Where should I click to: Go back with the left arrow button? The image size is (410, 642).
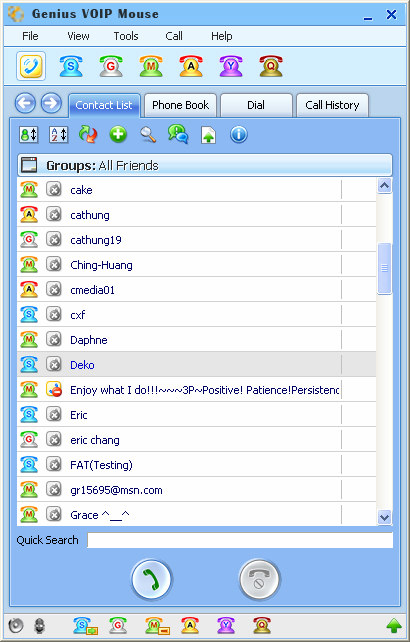pos(25,103)
